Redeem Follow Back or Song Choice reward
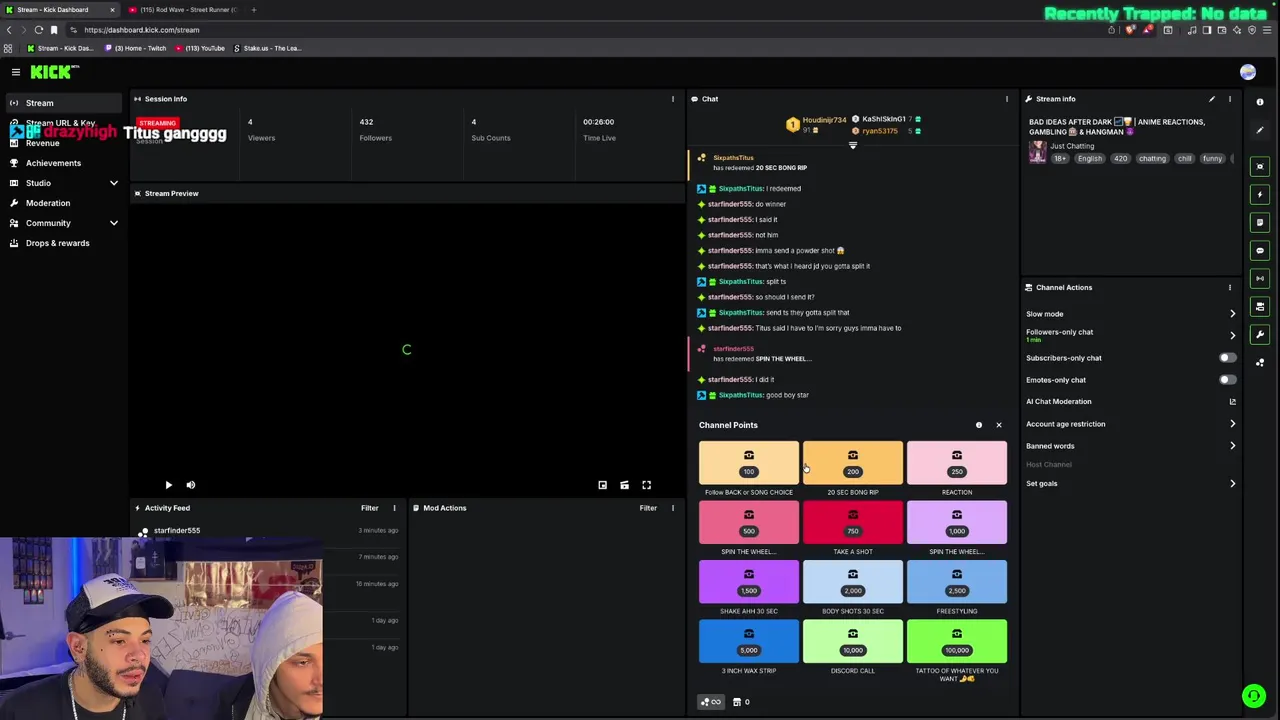 pos(749,463)
